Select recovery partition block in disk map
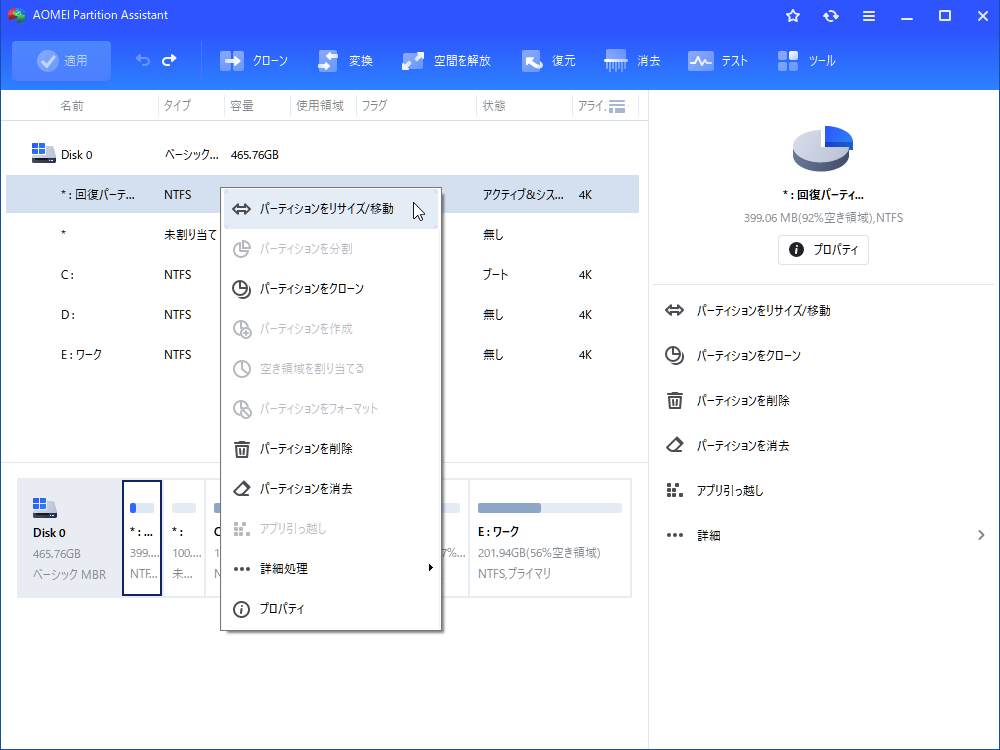 pyautogui.click(x=142, y=538)
